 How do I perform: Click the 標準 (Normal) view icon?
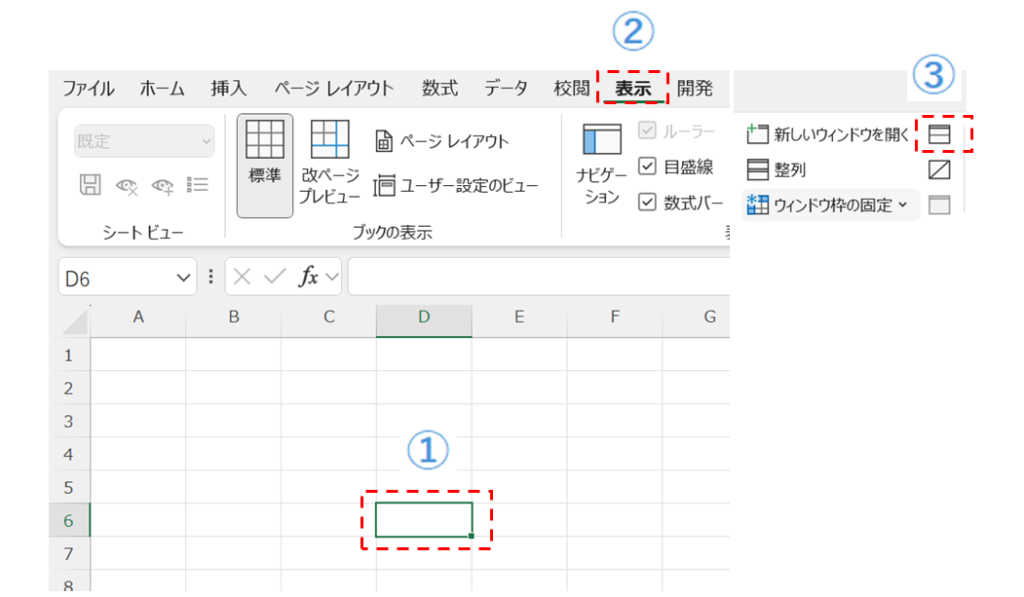[x=265, y=164]
